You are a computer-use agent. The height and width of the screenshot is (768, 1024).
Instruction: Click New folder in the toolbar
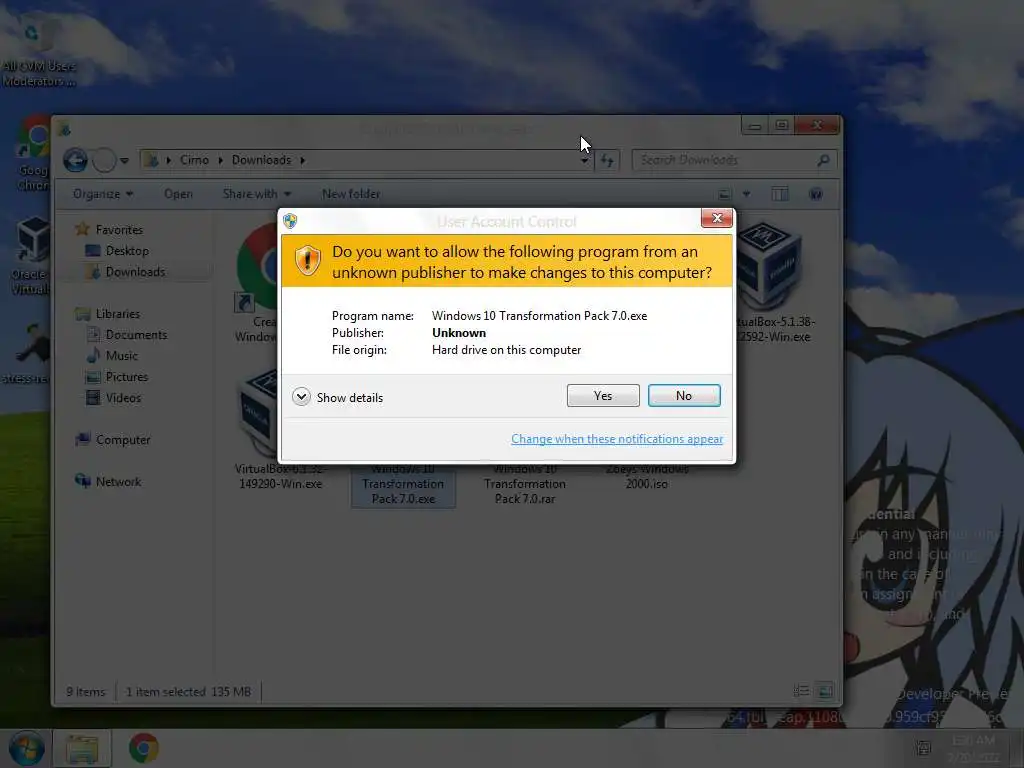(351, 194)
